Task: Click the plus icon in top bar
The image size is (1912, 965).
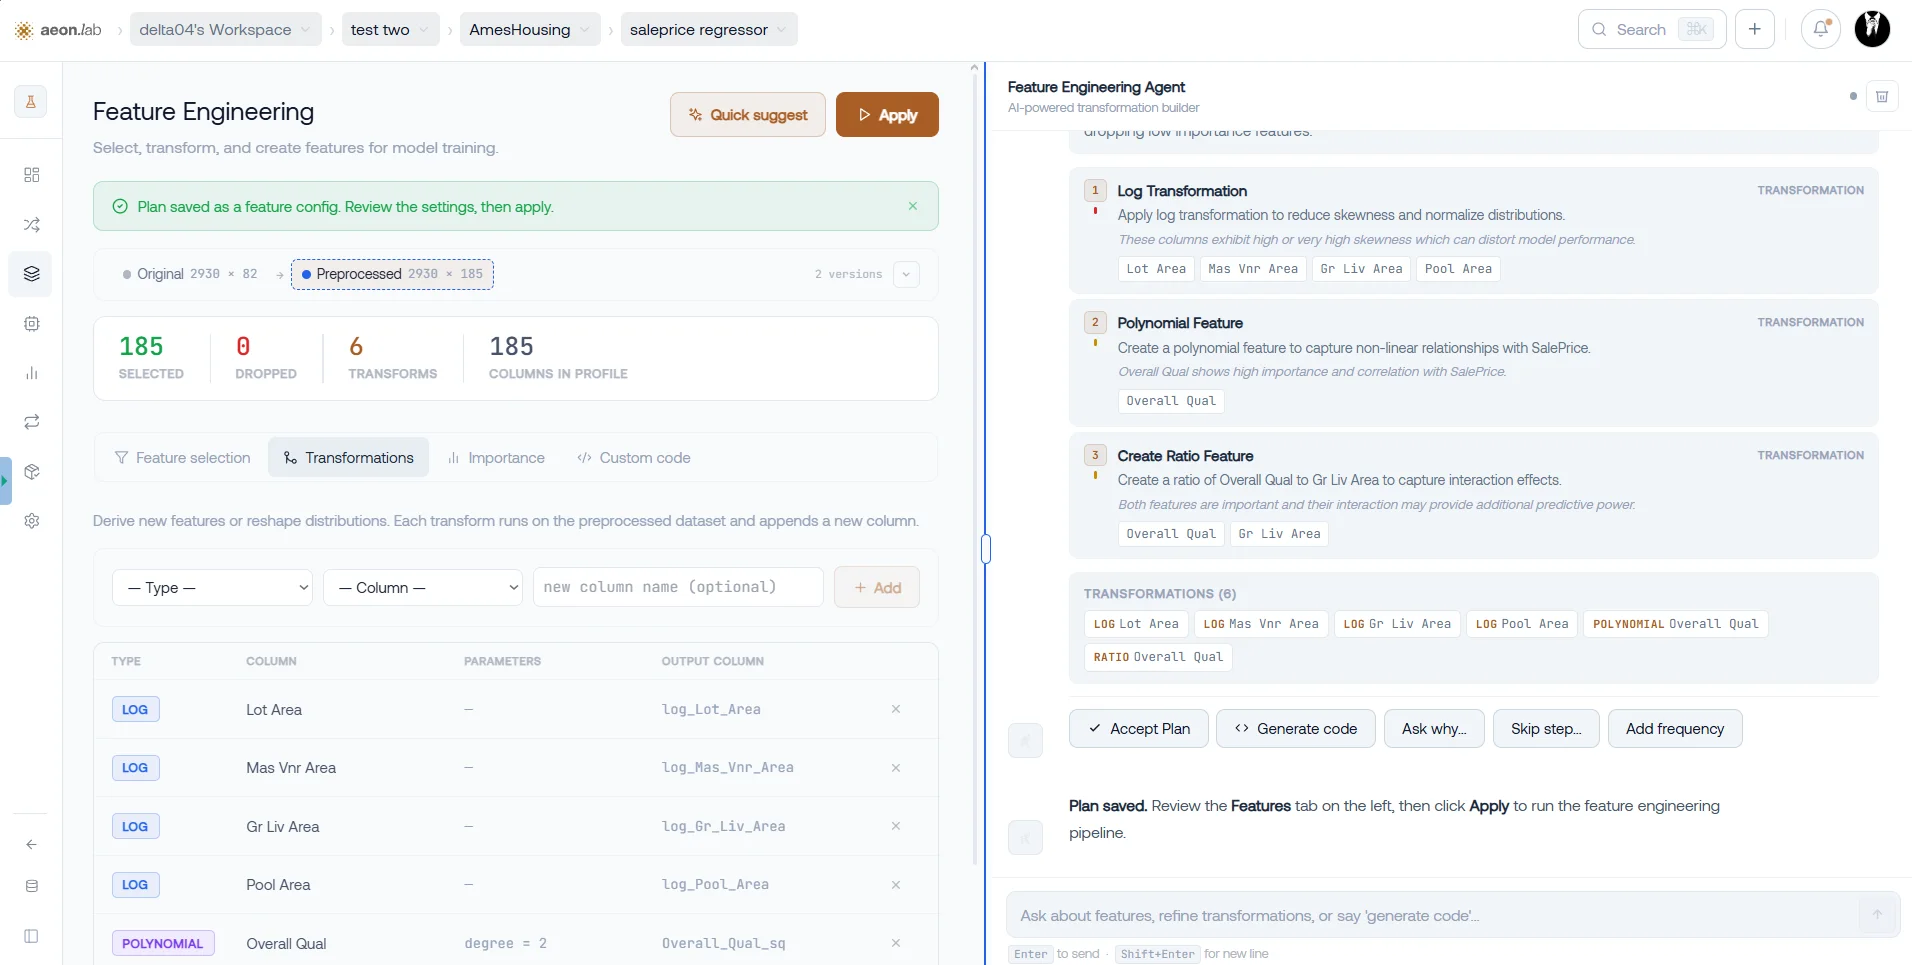Action: [1755, 29]
